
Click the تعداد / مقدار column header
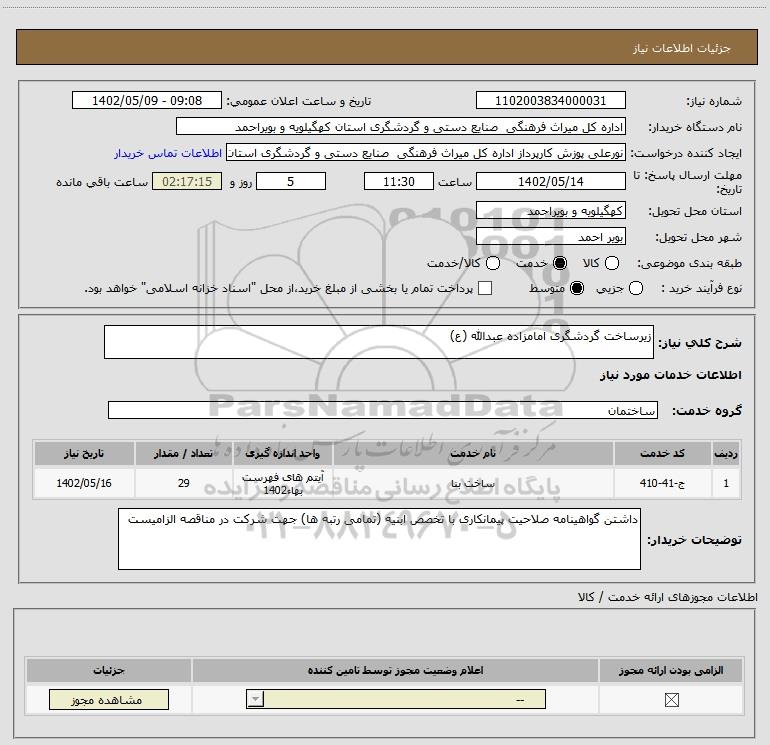pyautogui.click(x=183, y=453)
